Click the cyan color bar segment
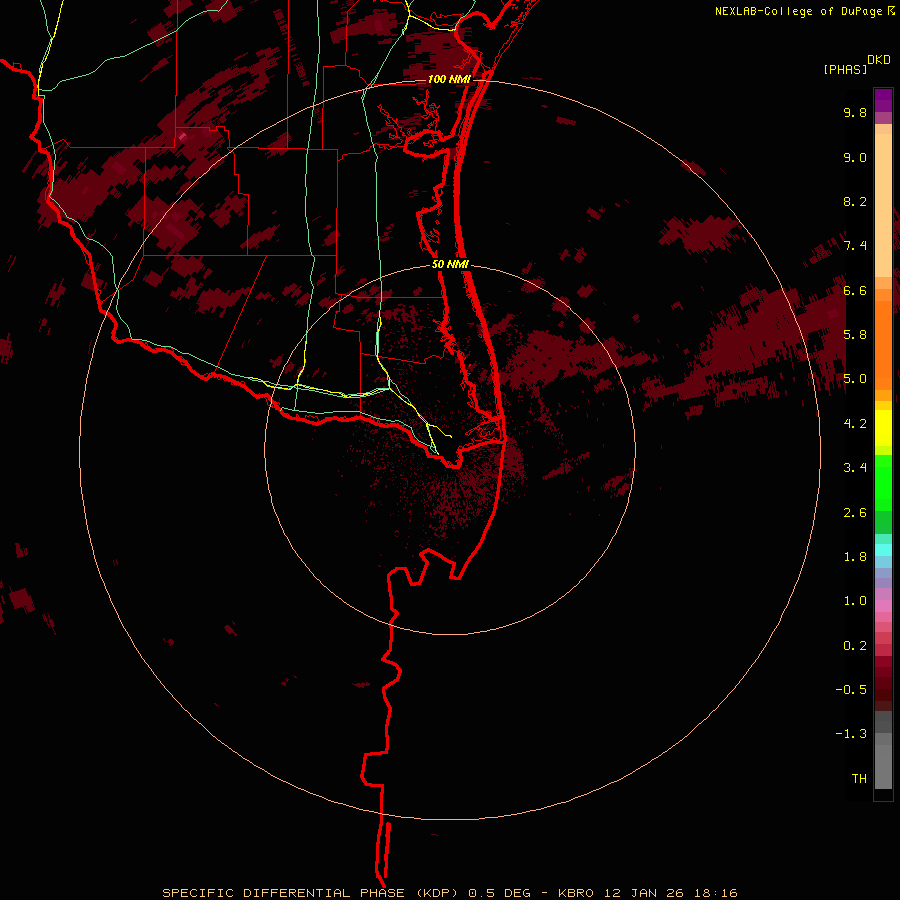This screenshot has width=900, height=900. [883, 550]
